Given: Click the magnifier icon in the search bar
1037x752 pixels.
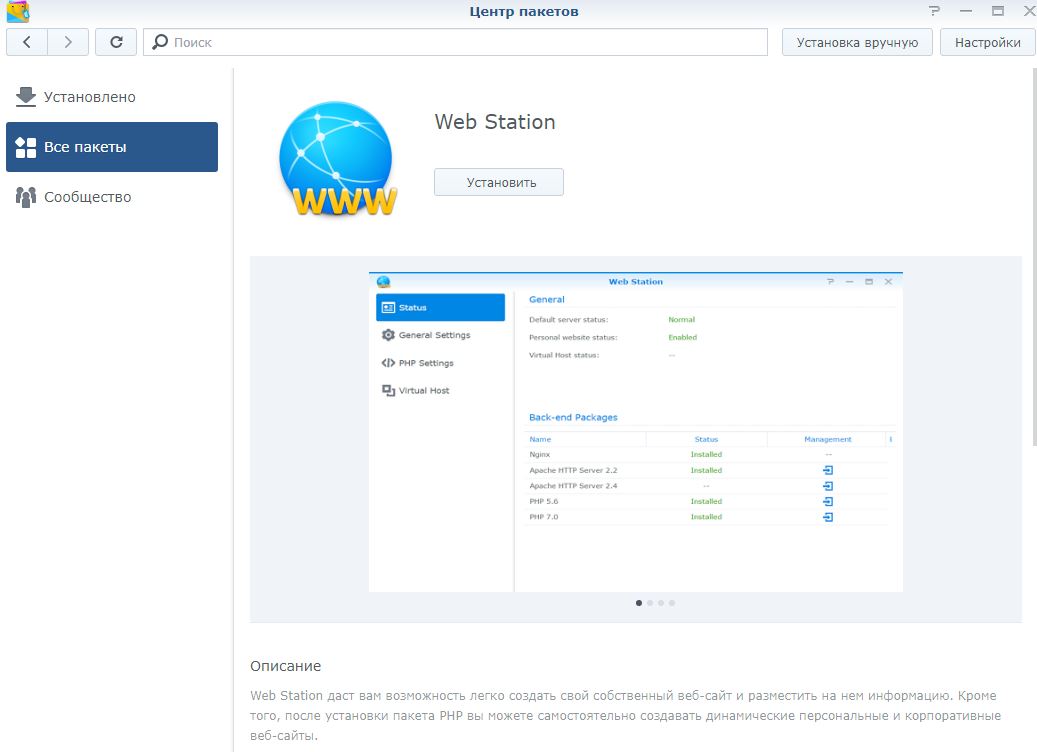Looking at the screenshot, I should [159, 41].
